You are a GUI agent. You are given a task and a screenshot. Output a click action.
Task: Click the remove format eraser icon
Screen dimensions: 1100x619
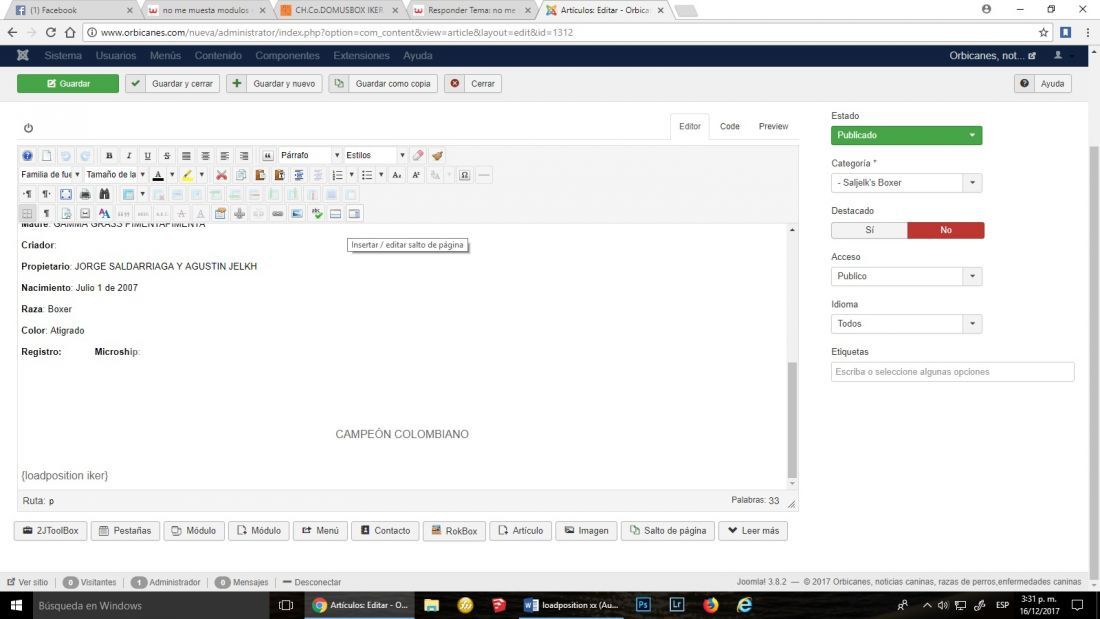[418, 155]
